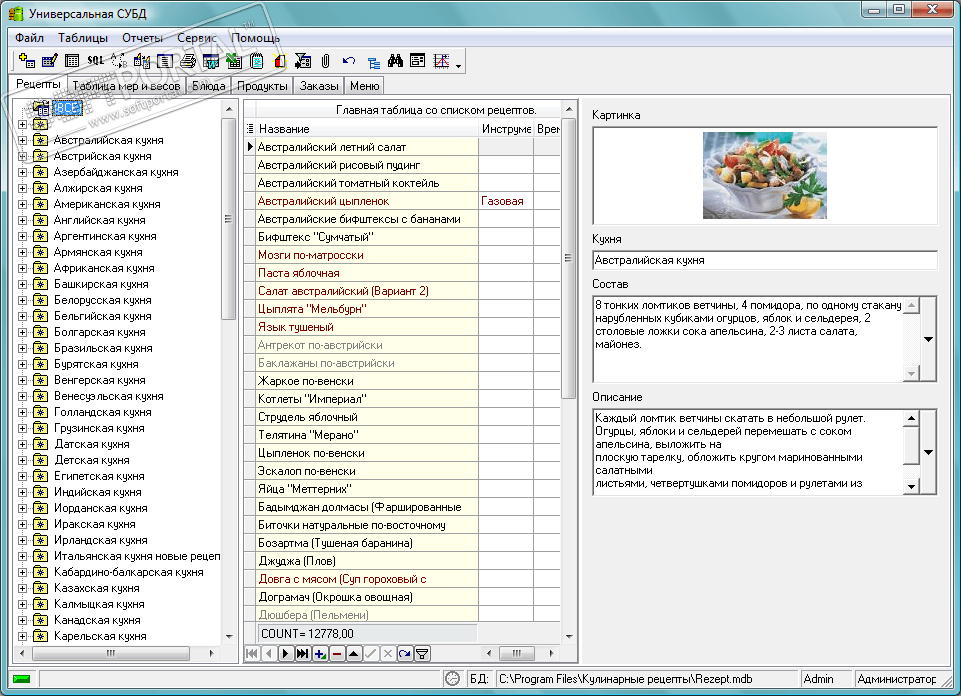Delete record with navigator minus button
Screen dimensions: 961x696
(x=336, y=654)
